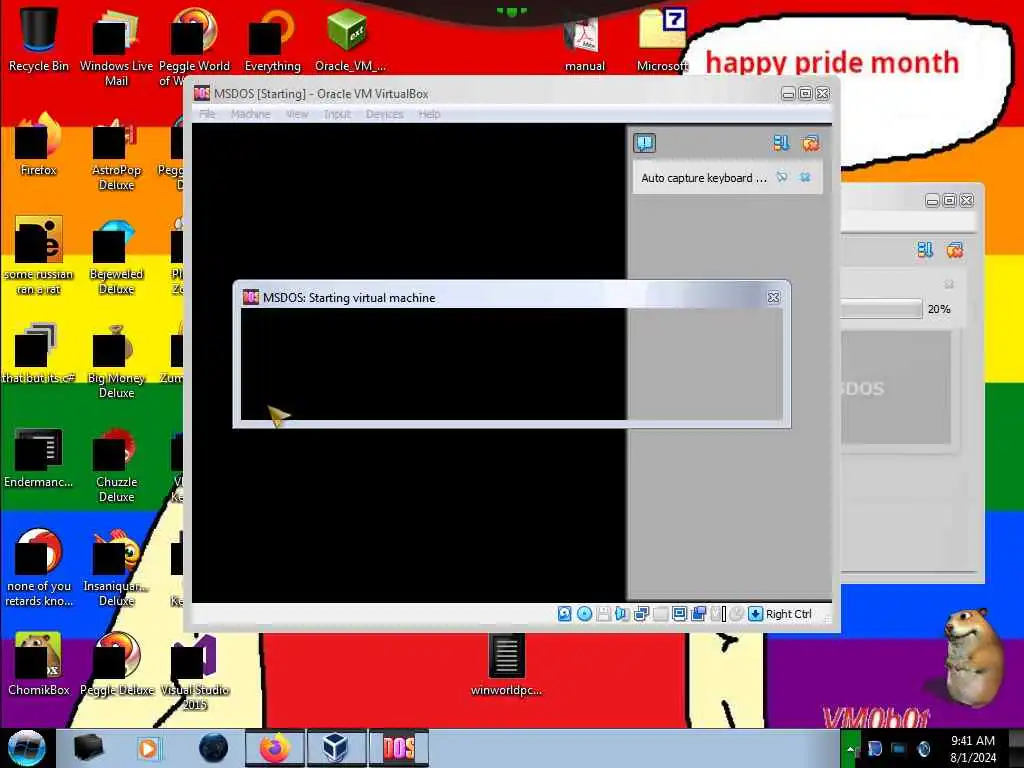Image resolution: width=1024 pixels, height=768 pixels.
Task: Click the greyed USB status icon
Action: pos(660,614)
